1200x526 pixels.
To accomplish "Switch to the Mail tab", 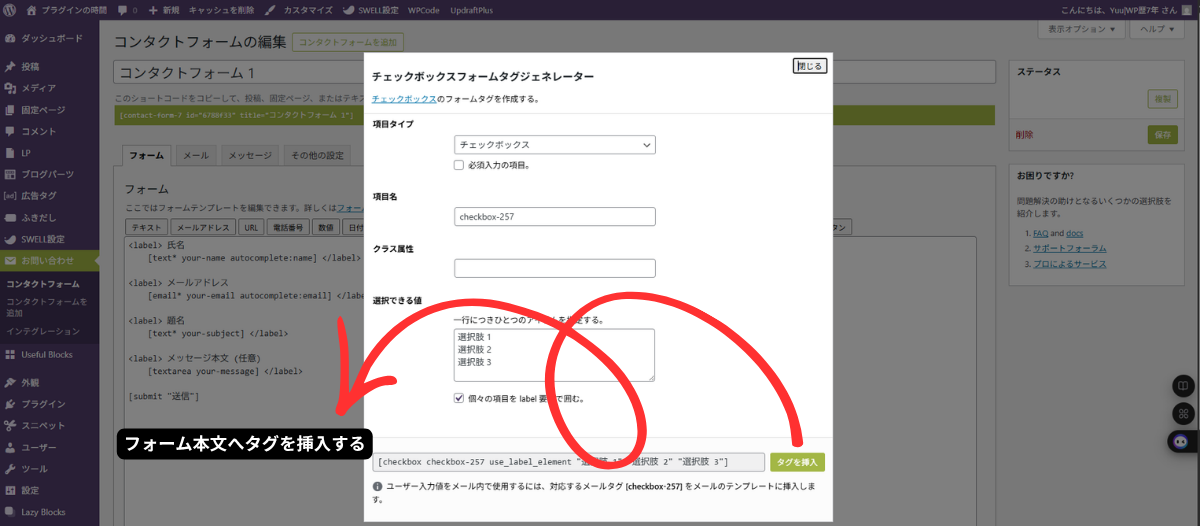I will click(196, 156).
